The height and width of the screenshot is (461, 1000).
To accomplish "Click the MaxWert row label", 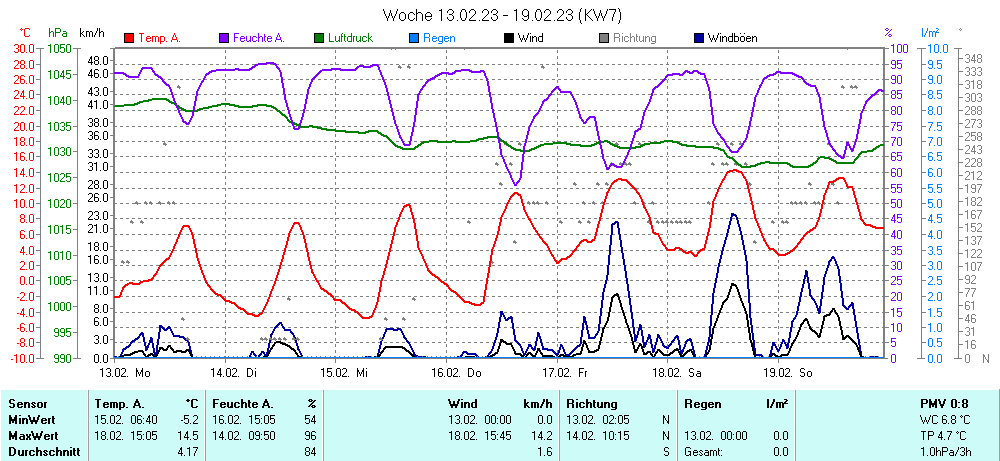I will (x=35, y=436).
